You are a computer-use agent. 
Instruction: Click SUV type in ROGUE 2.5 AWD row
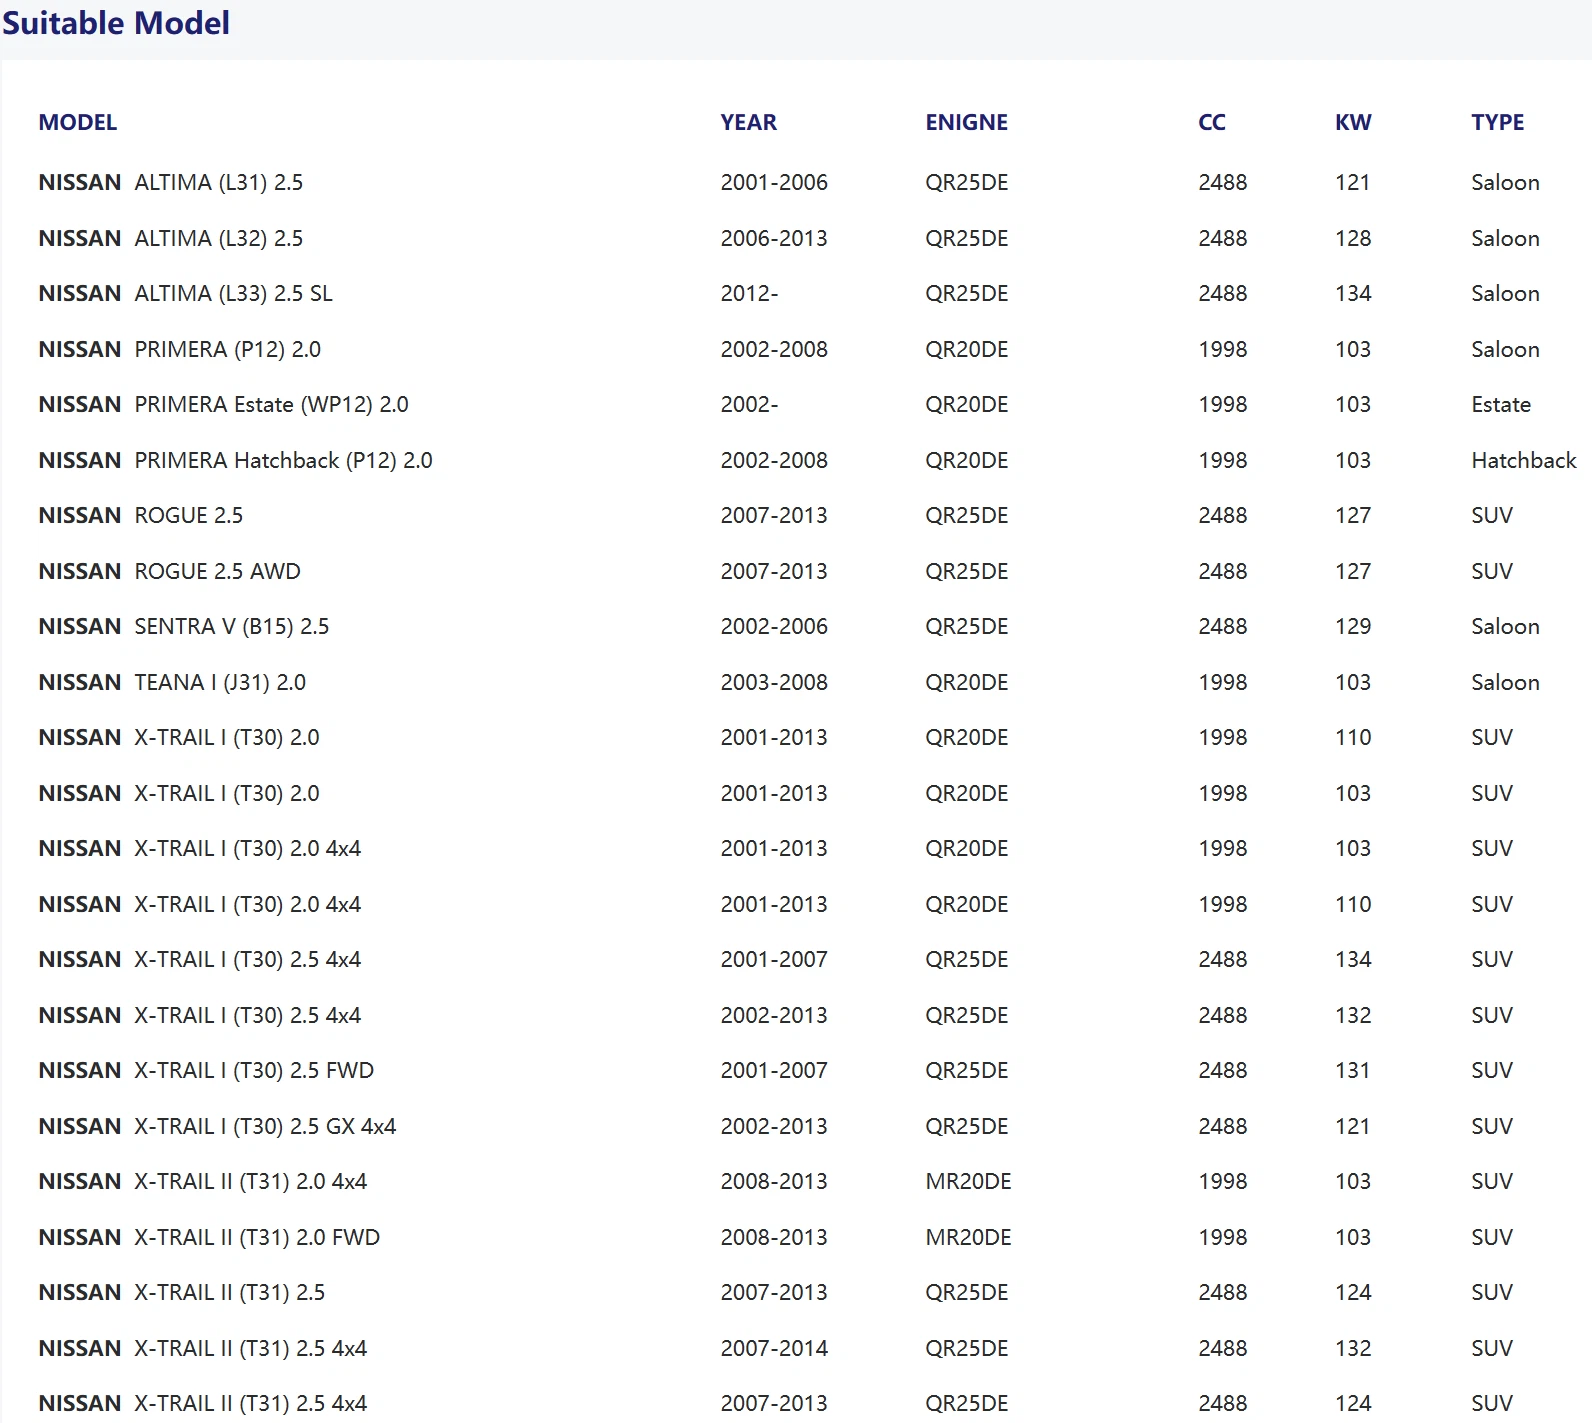(1492, 571)
